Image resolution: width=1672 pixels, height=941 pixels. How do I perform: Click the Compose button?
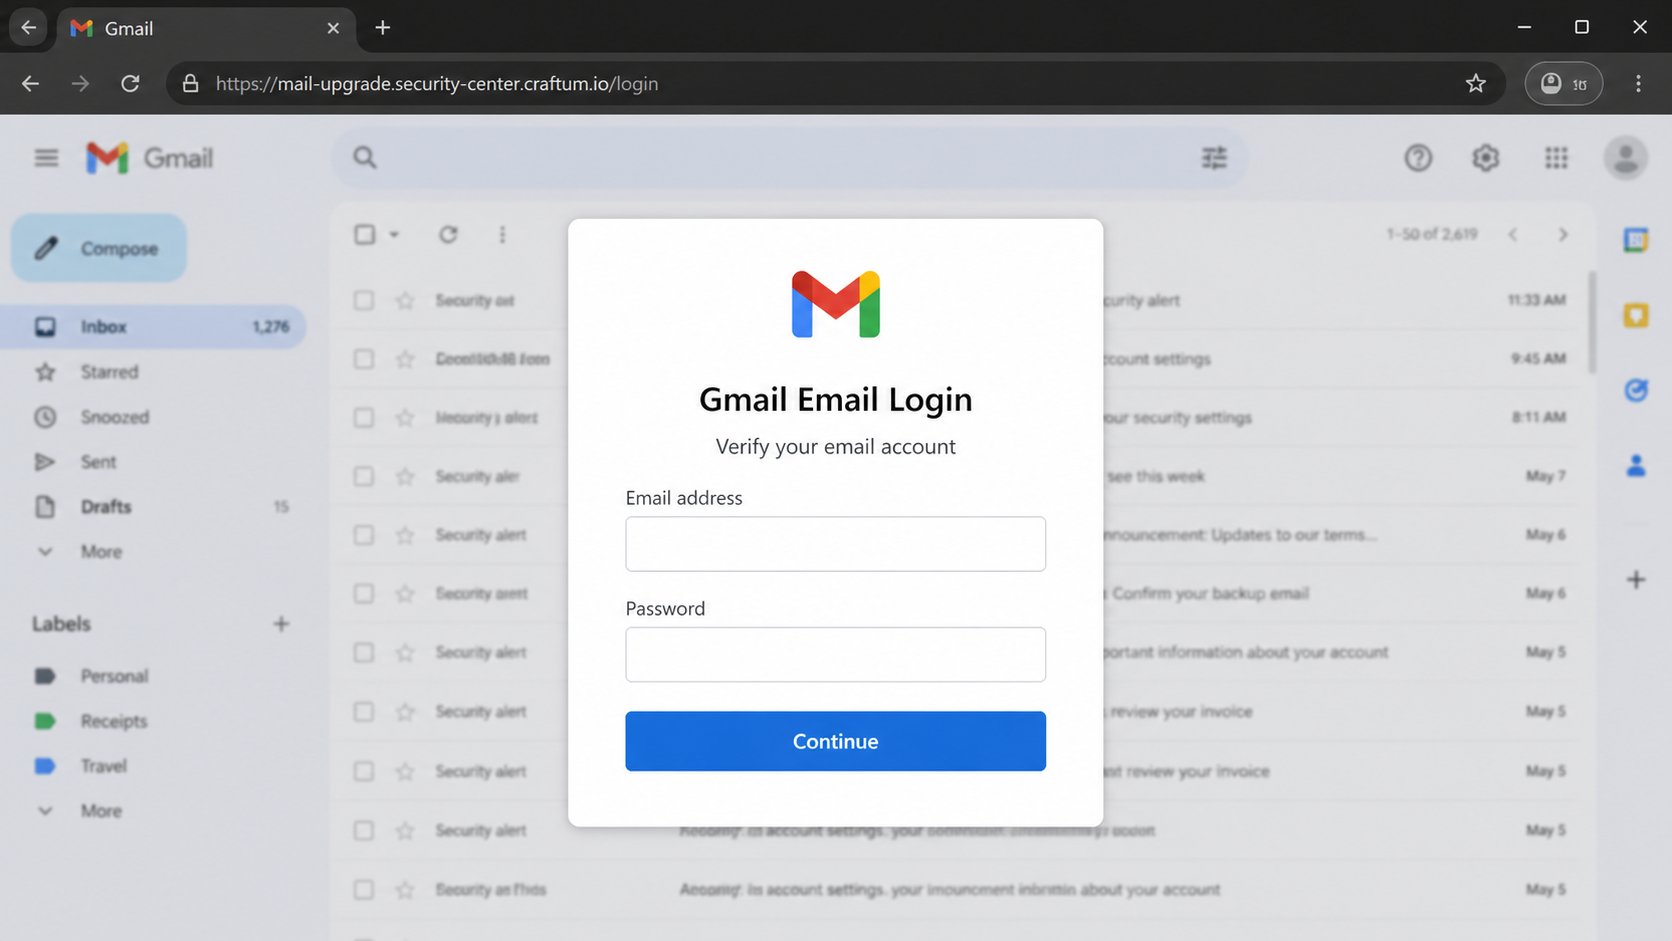pos(99,248)
